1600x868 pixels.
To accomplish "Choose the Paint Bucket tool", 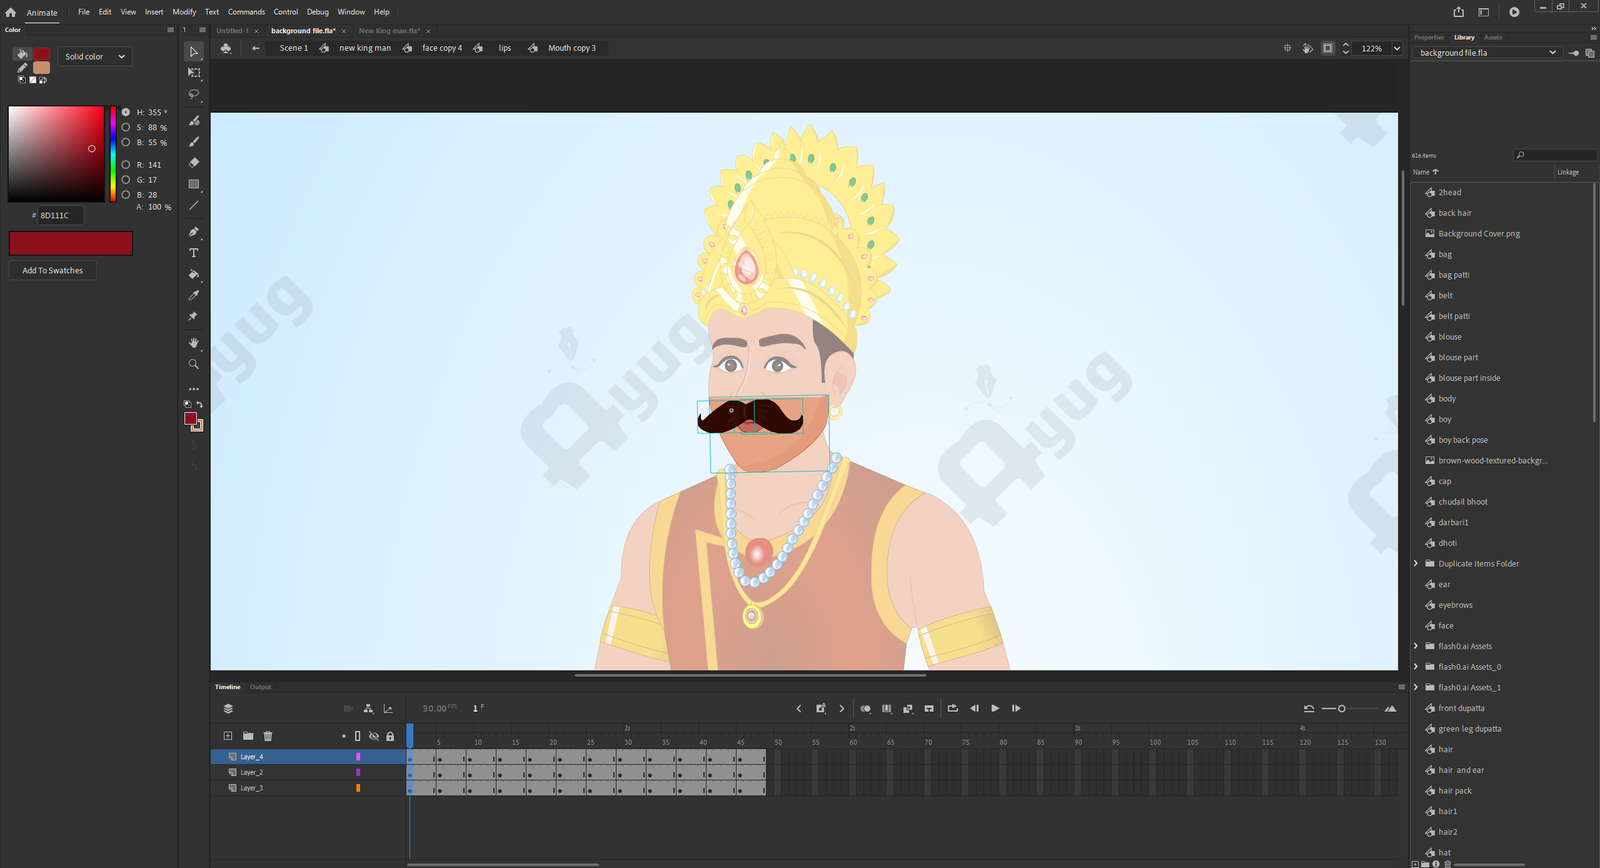I will 194,274.
